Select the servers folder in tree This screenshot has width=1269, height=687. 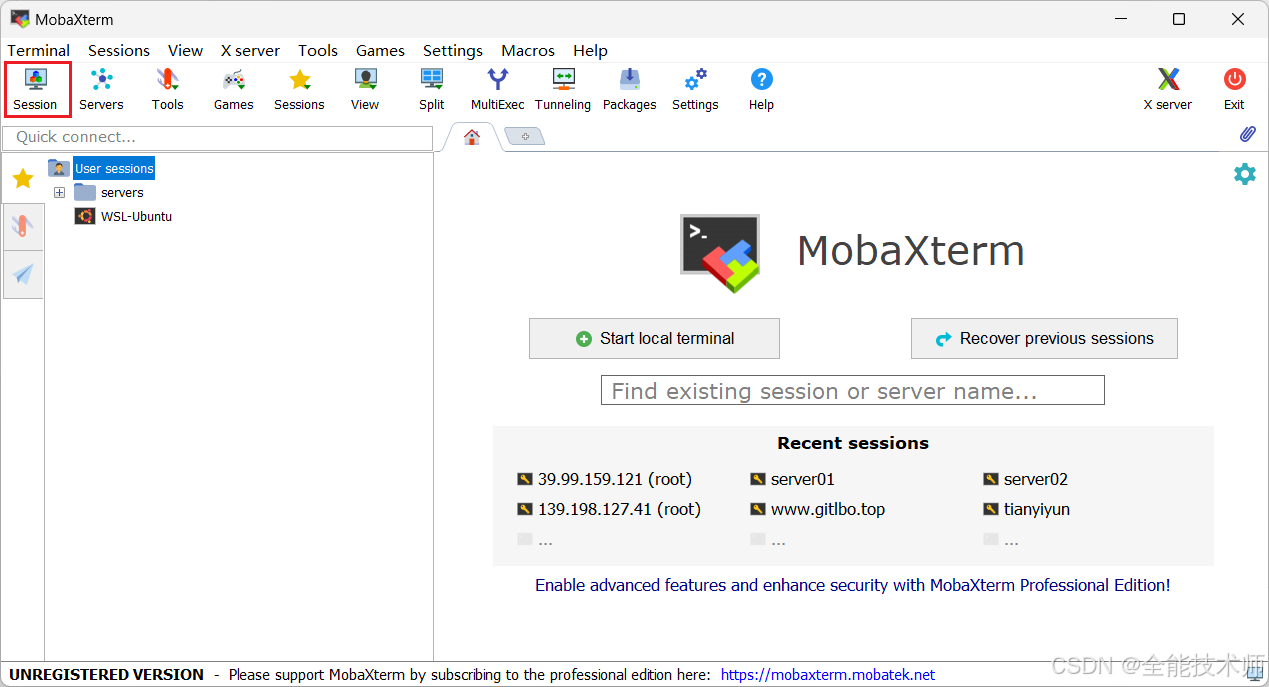click(x=110, y=192)
